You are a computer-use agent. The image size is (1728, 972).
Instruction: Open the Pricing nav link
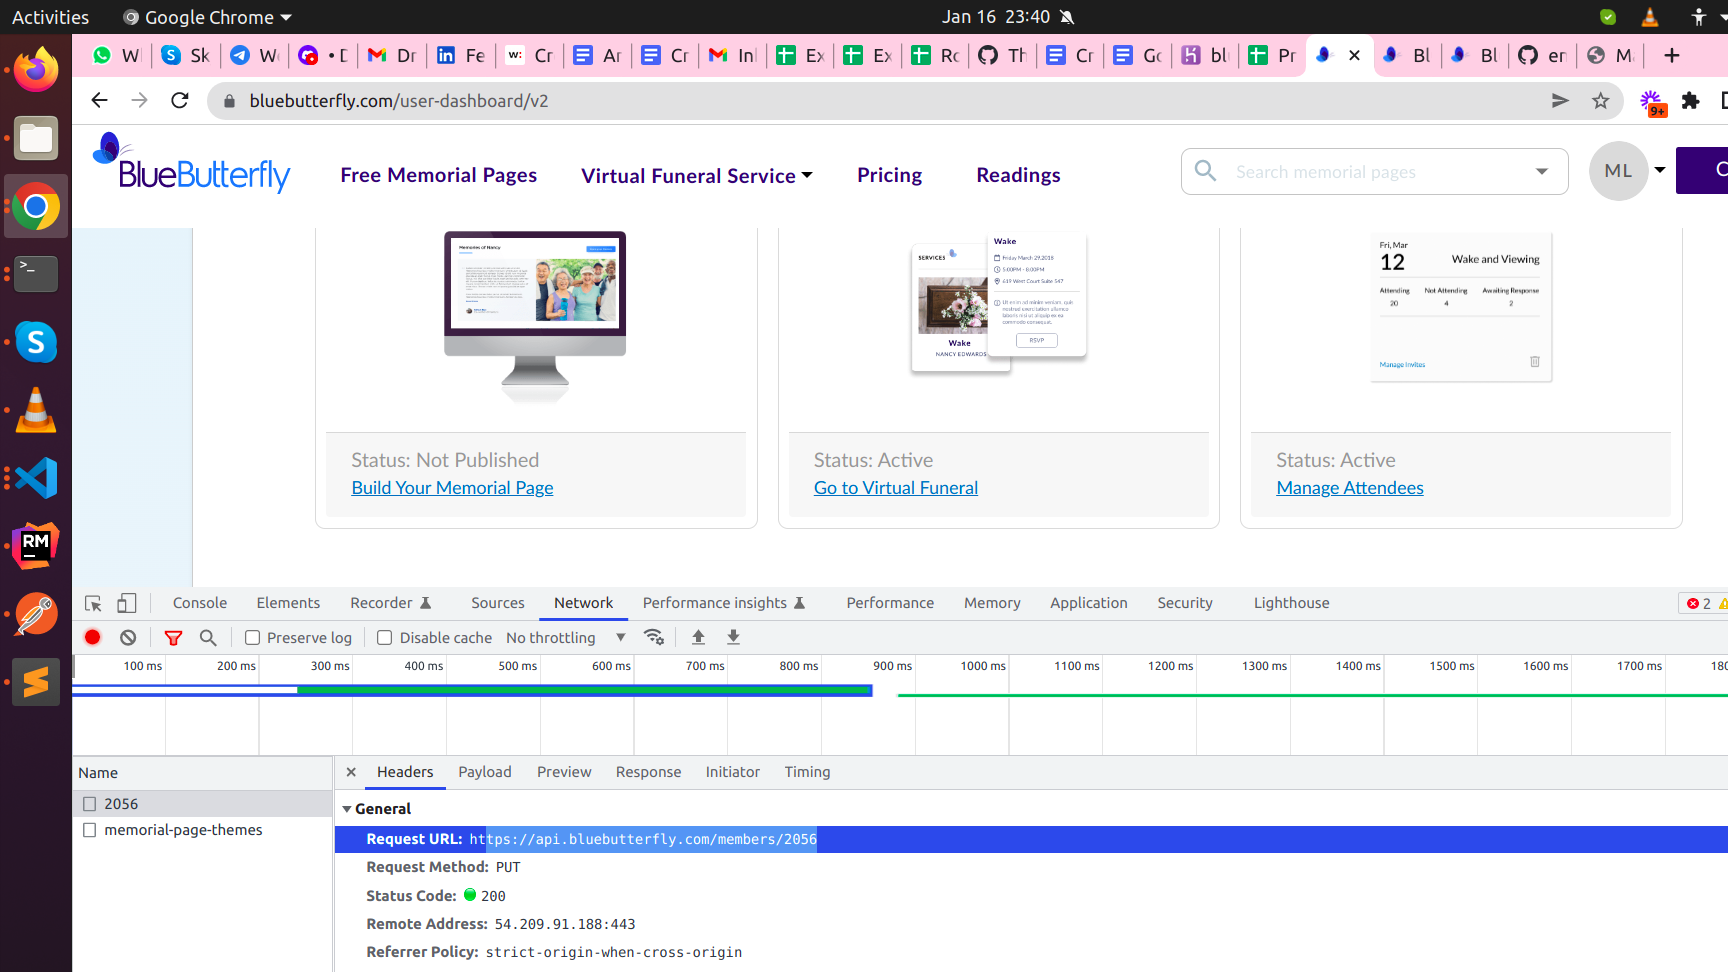click(889, 175)
